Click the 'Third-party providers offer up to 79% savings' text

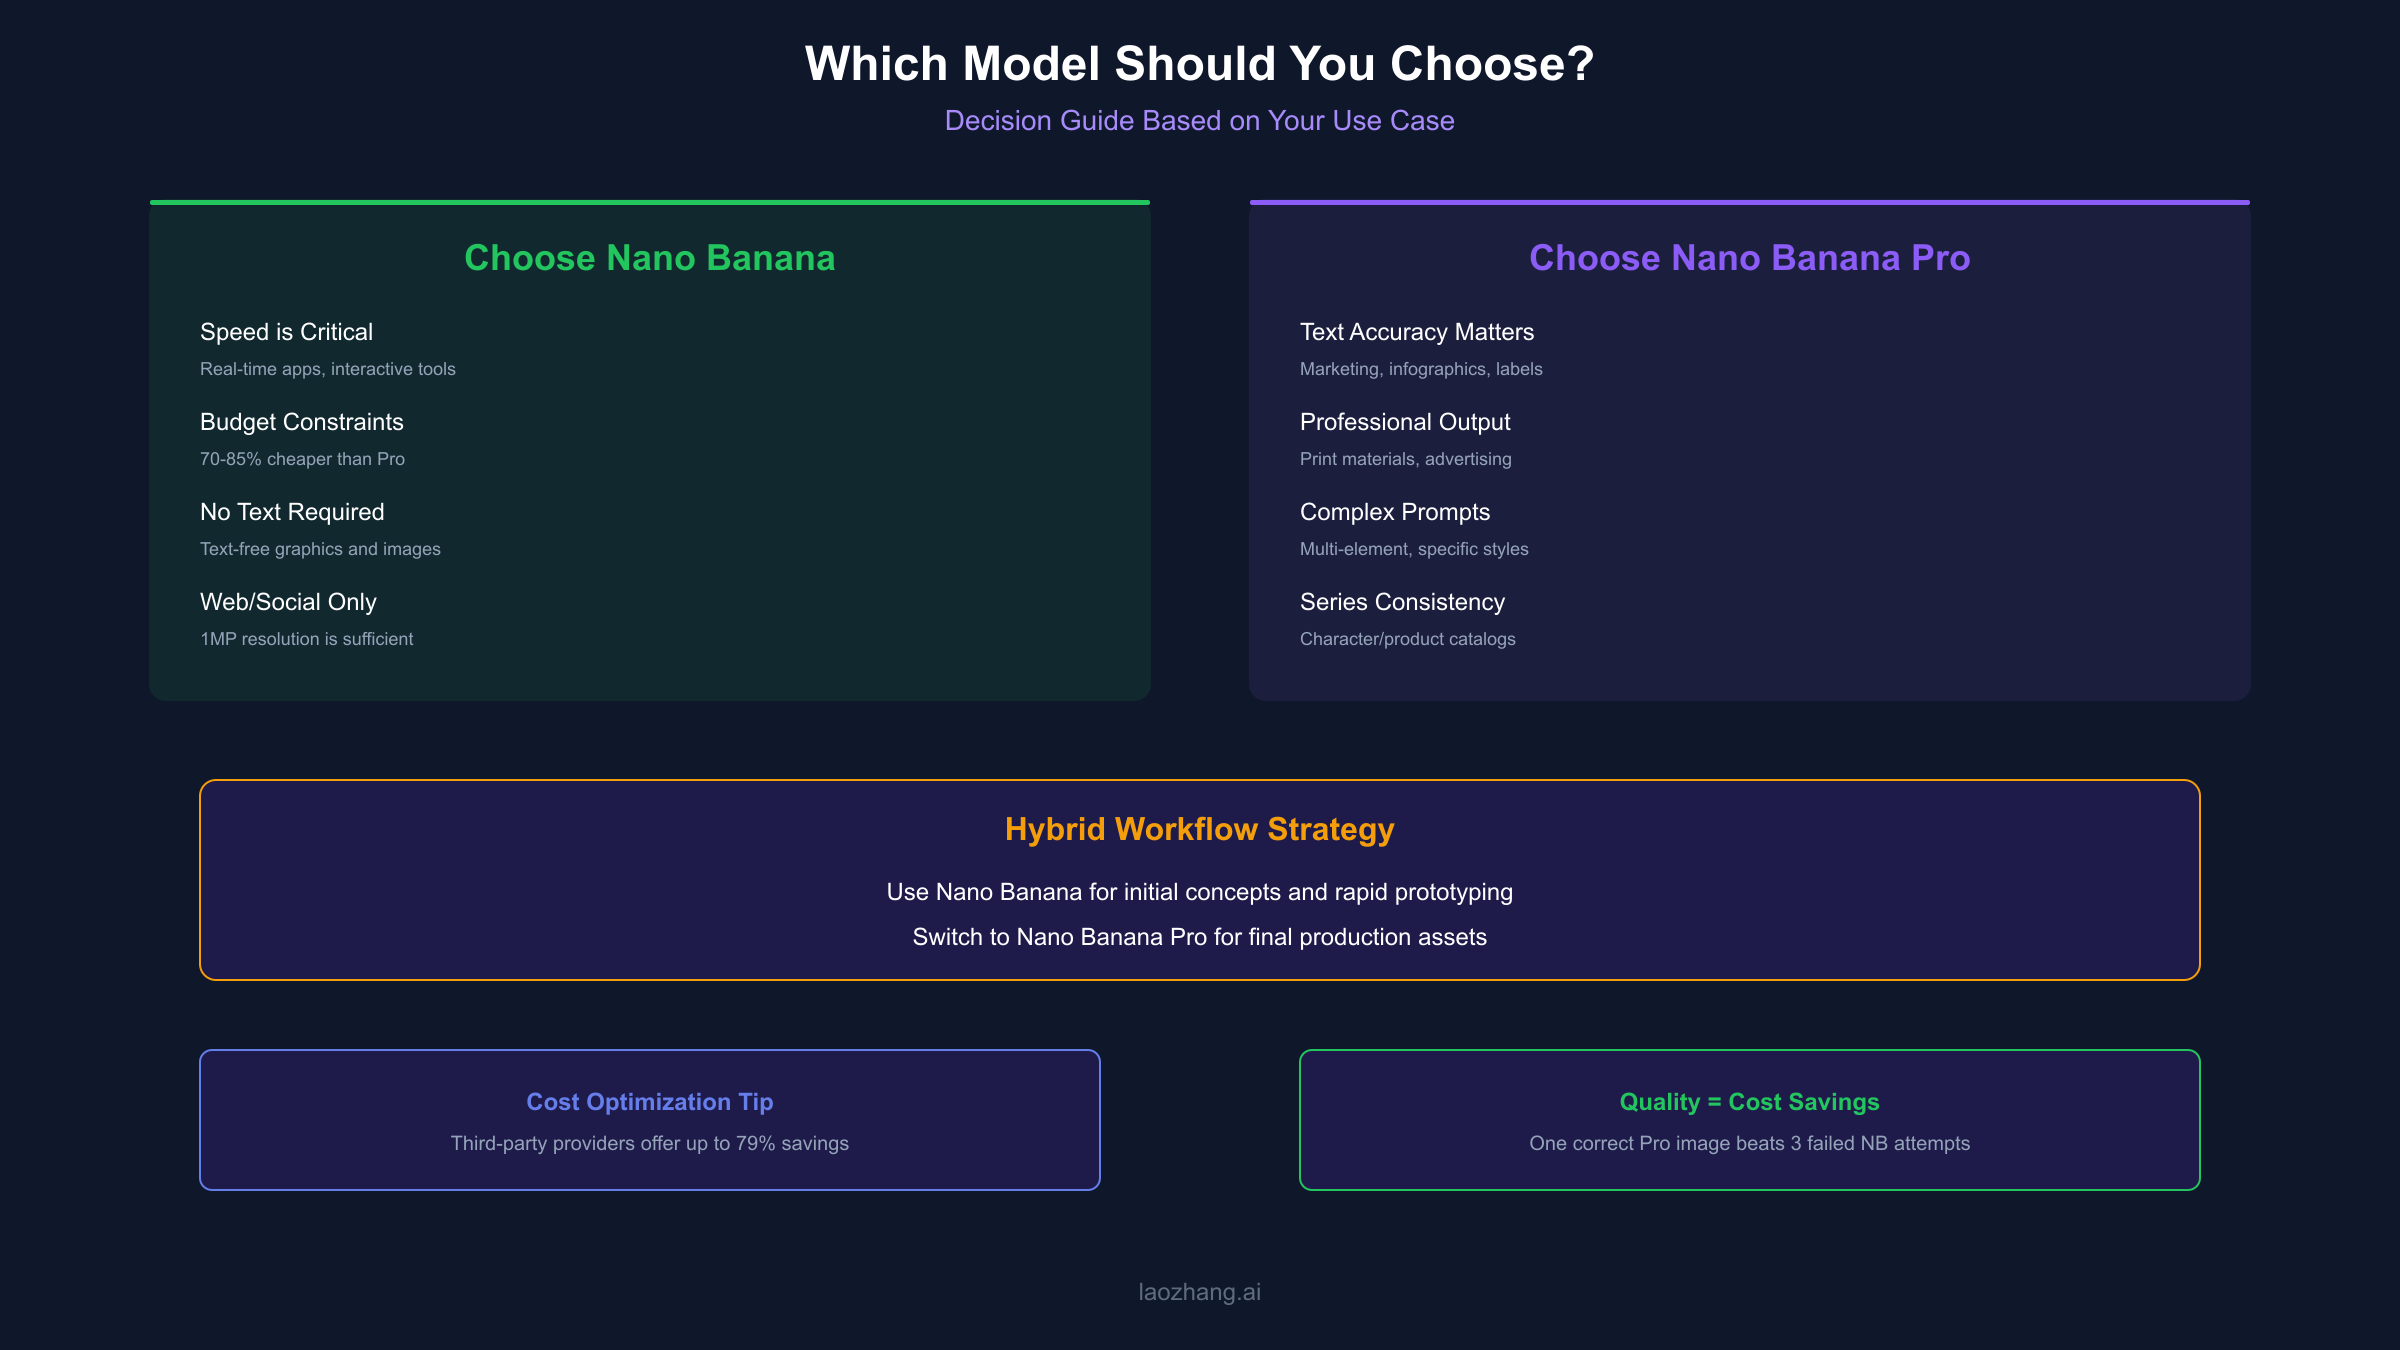(x=649, y=1143)
